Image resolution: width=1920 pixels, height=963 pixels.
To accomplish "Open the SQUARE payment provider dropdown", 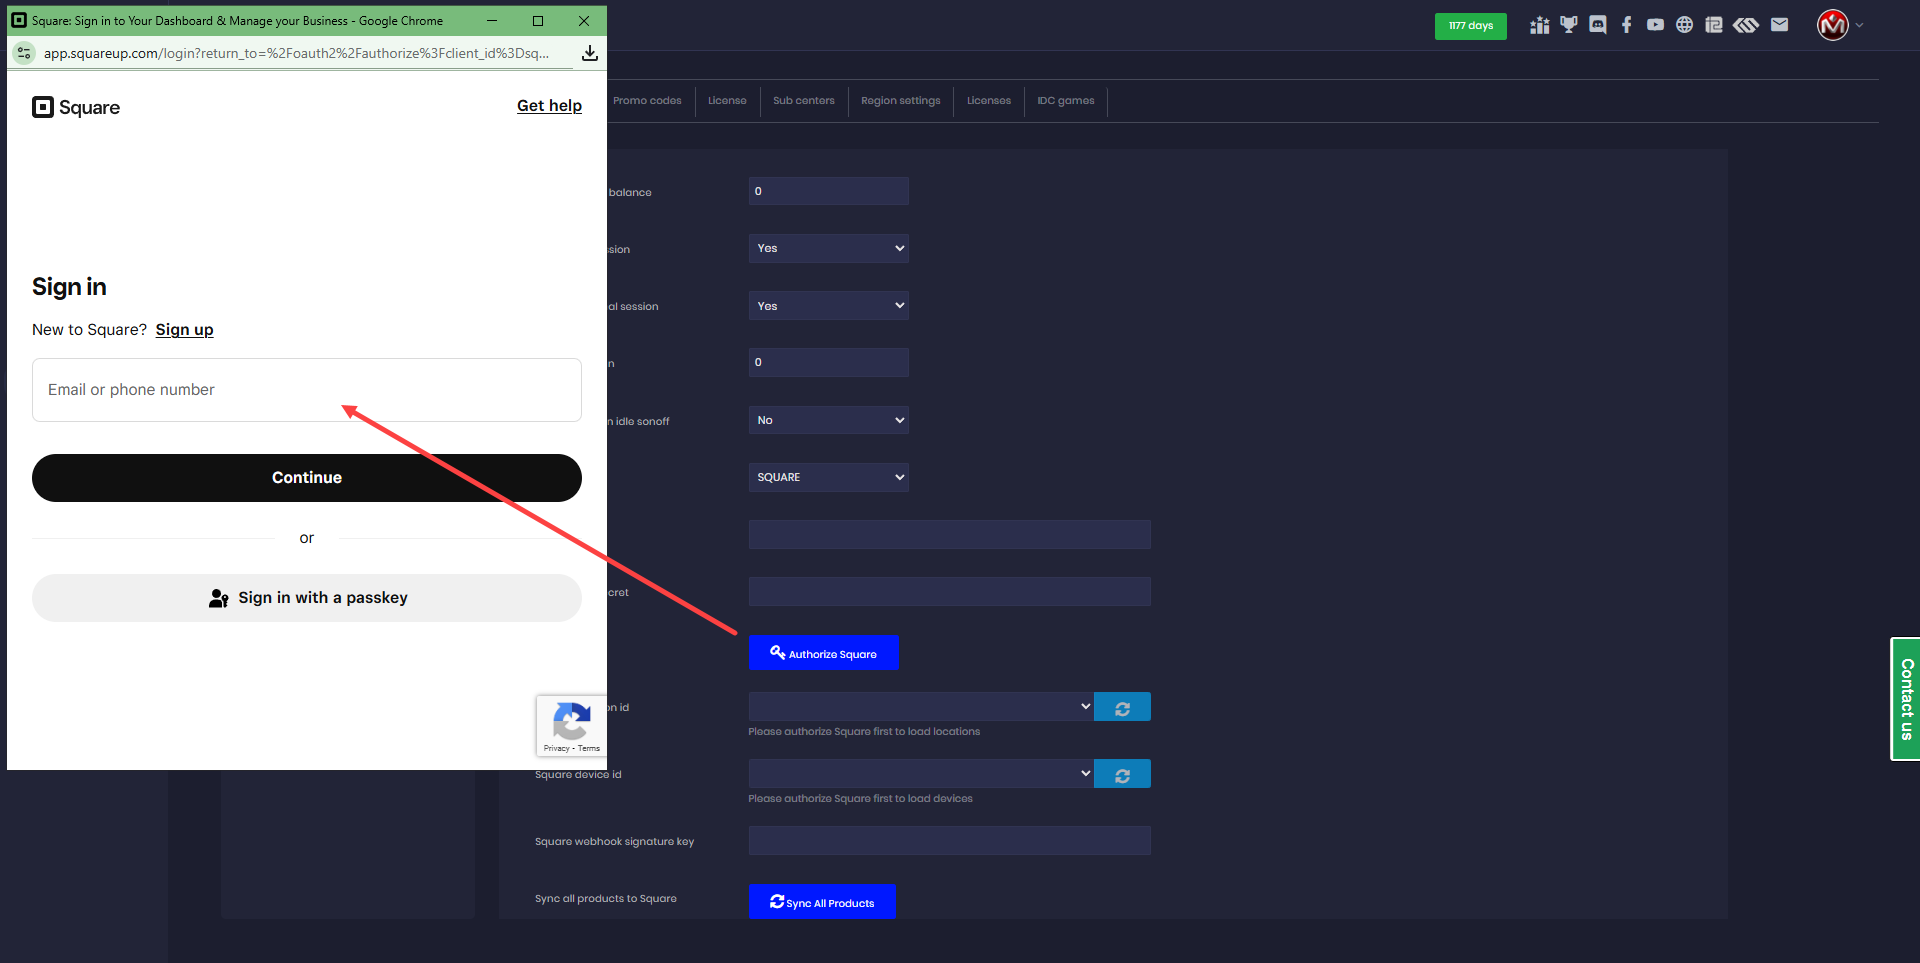I will (828, 477).
